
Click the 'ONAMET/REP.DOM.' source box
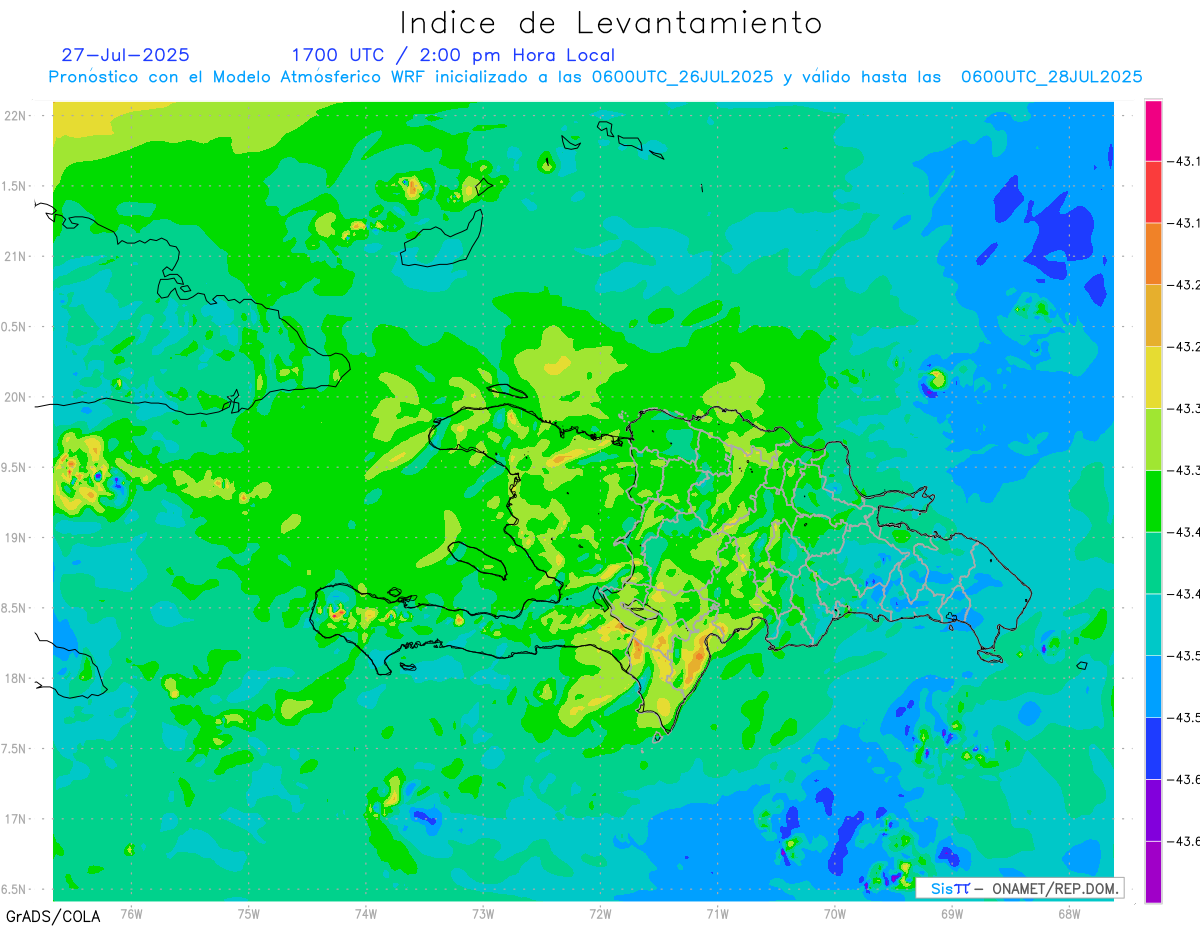click(x=1019, y=888)
